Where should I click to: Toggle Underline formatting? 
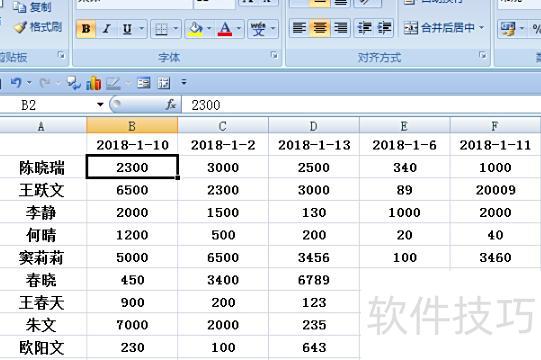127,29
